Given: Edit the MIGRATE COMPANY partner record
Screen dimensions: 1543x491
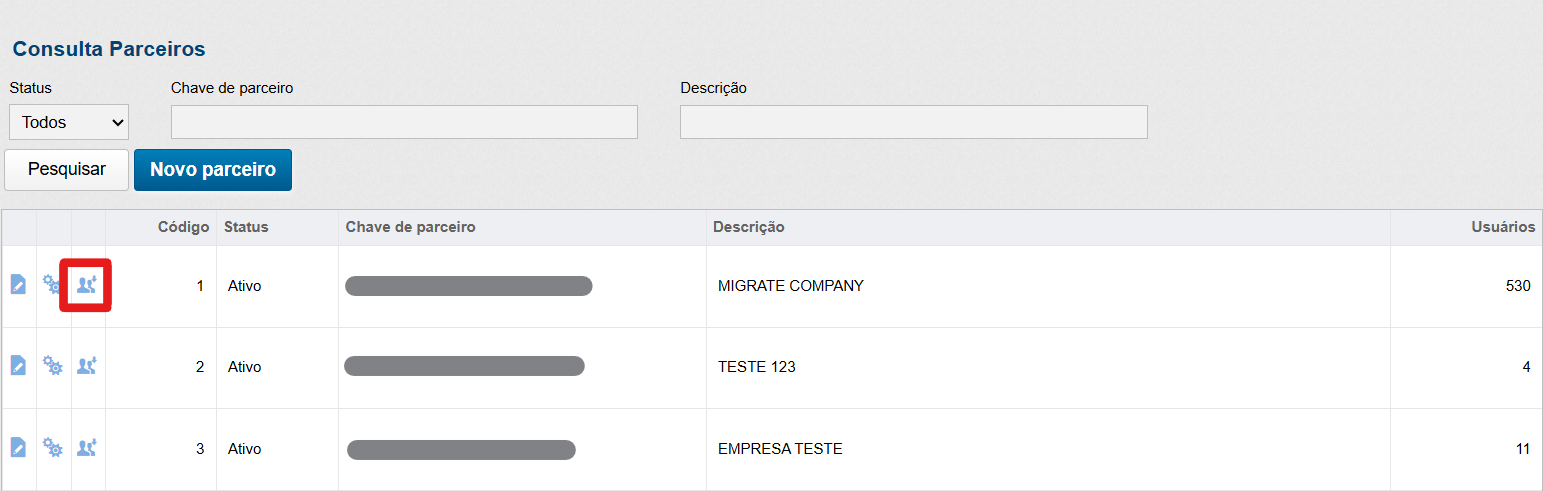Looking at the screenshot, I should point(18,285).
